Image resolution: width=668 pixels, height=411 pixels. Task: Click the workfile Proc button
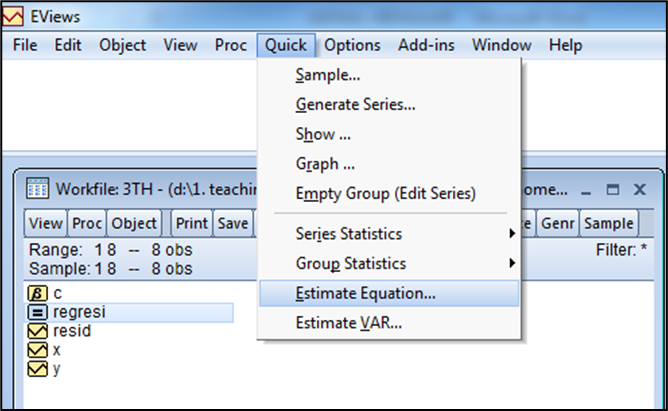coord(87,223)
